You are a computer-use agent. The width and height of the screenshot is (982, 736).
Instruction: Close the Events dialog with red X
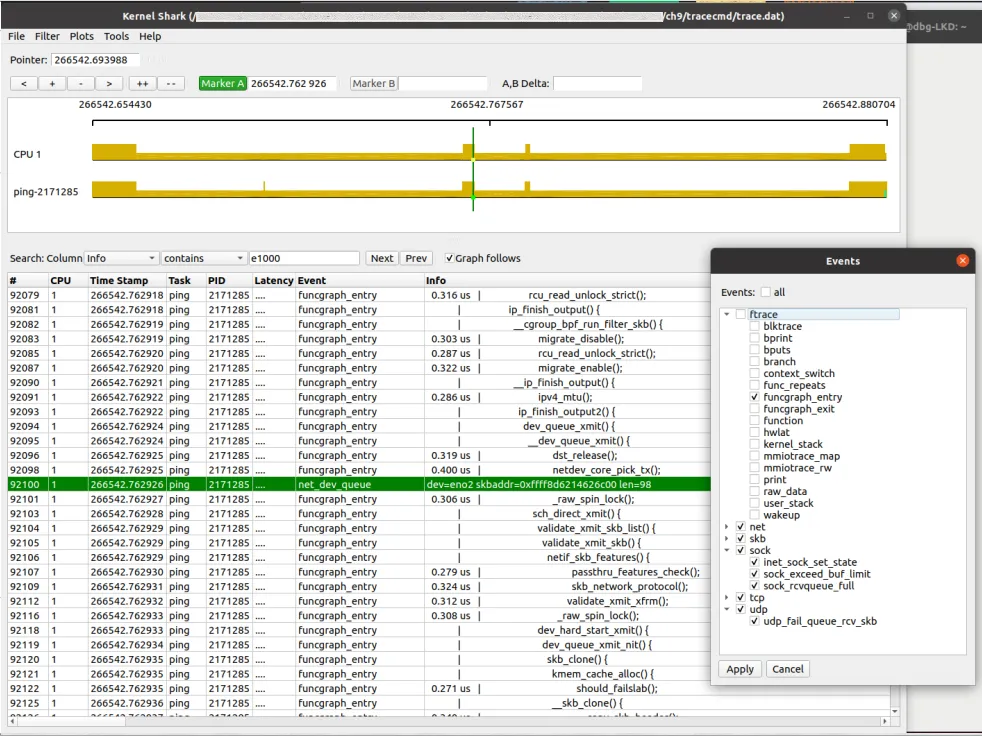tap(963, 261)
